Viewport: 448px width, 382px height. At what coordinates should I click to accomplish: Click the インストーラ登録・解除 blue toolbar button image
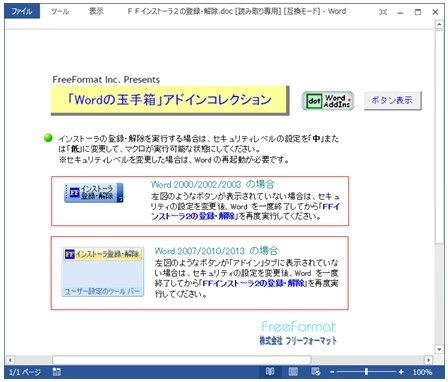(94, 192)
